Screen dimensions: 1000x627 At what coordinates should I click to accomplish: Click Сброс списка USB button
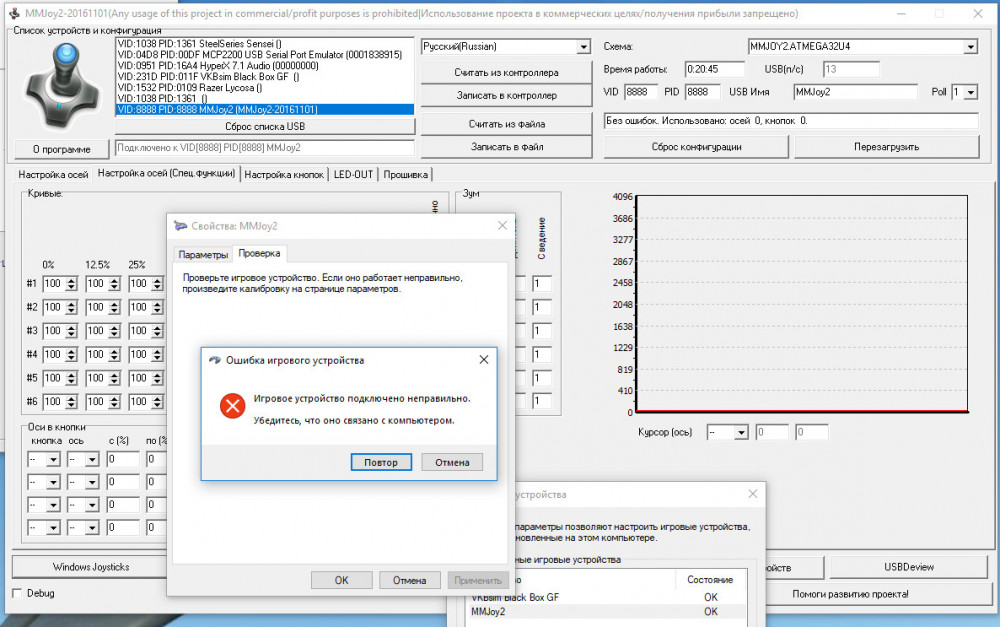point(265,126)
